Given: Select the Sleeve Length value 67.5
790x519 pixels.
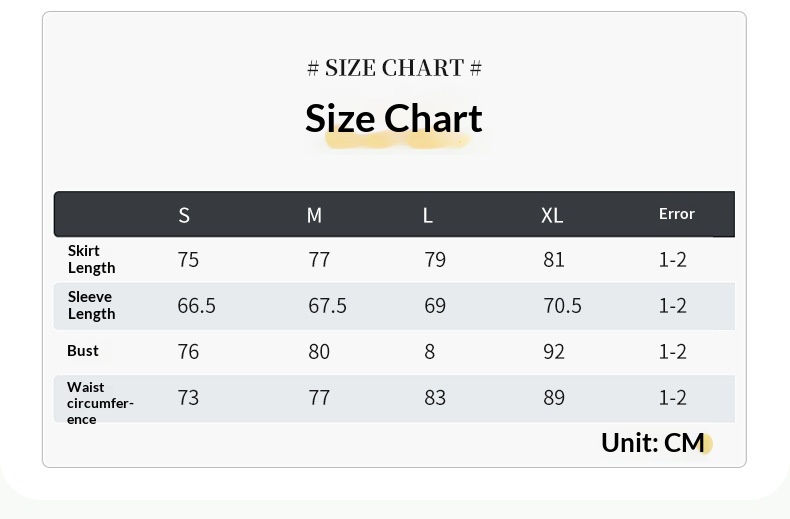Looking at the screenshot, I should point(327,306).
